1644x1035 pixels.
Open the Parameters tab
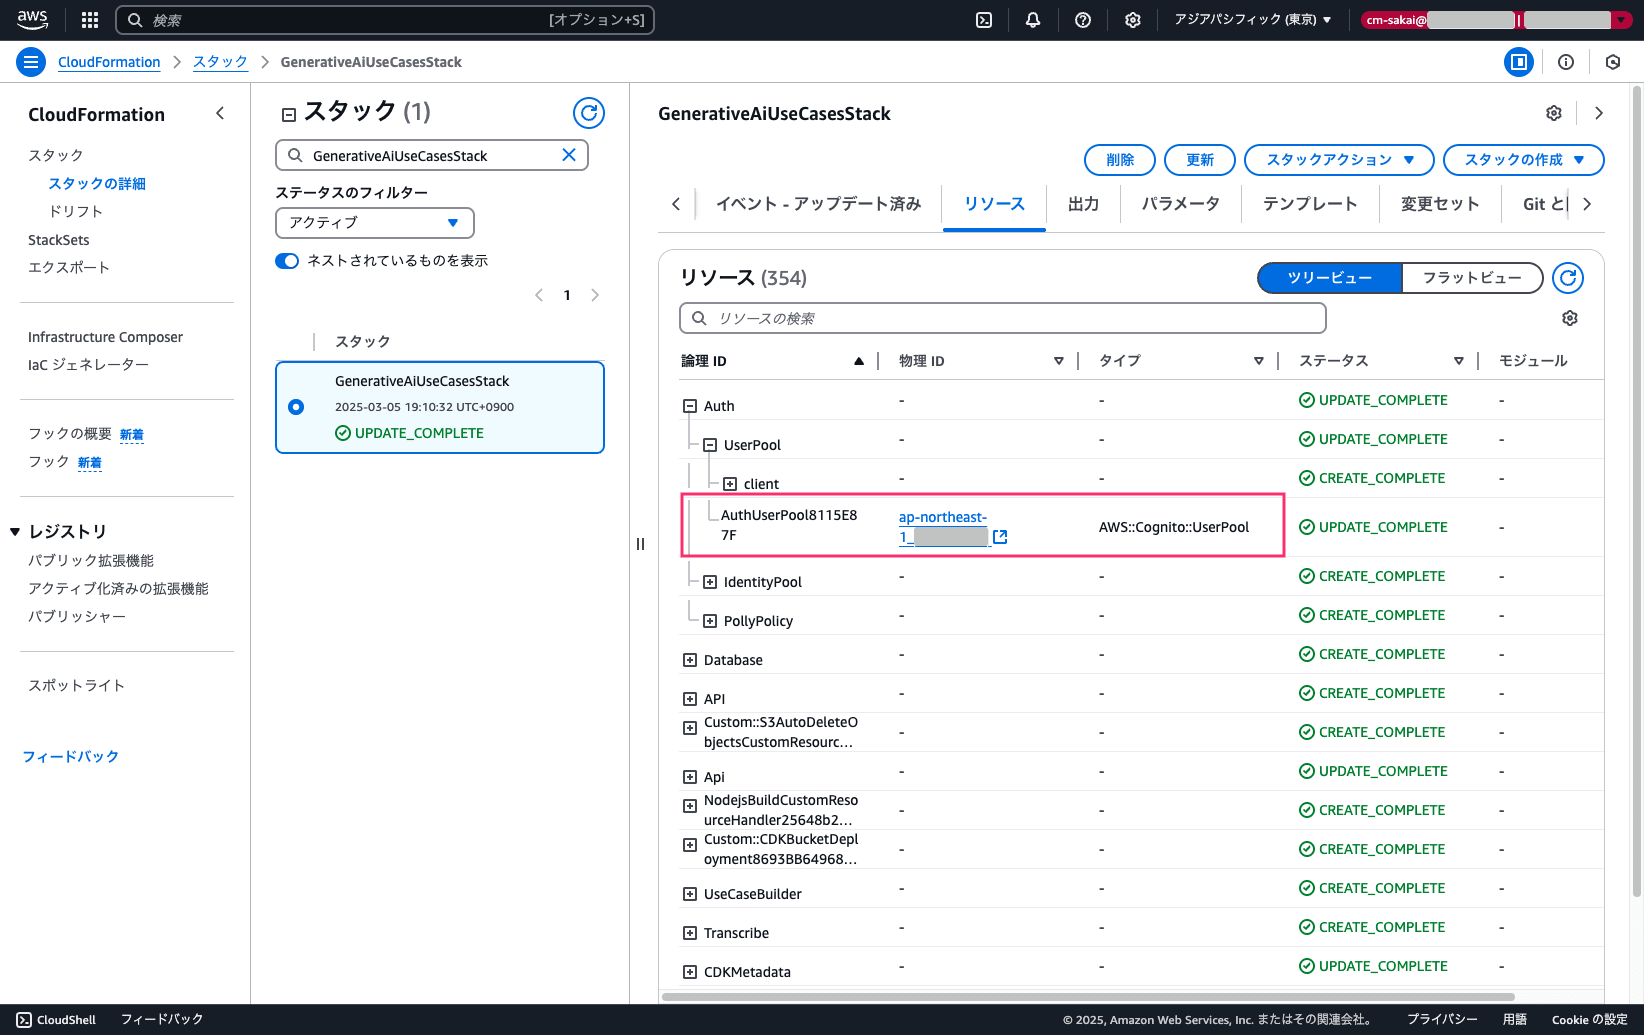1181,204
